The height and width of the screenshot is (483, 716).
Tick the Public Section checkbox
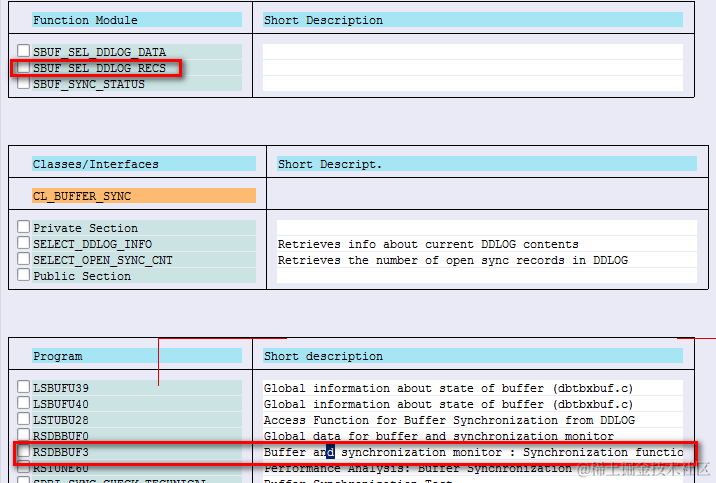click(x=23, y=275)
